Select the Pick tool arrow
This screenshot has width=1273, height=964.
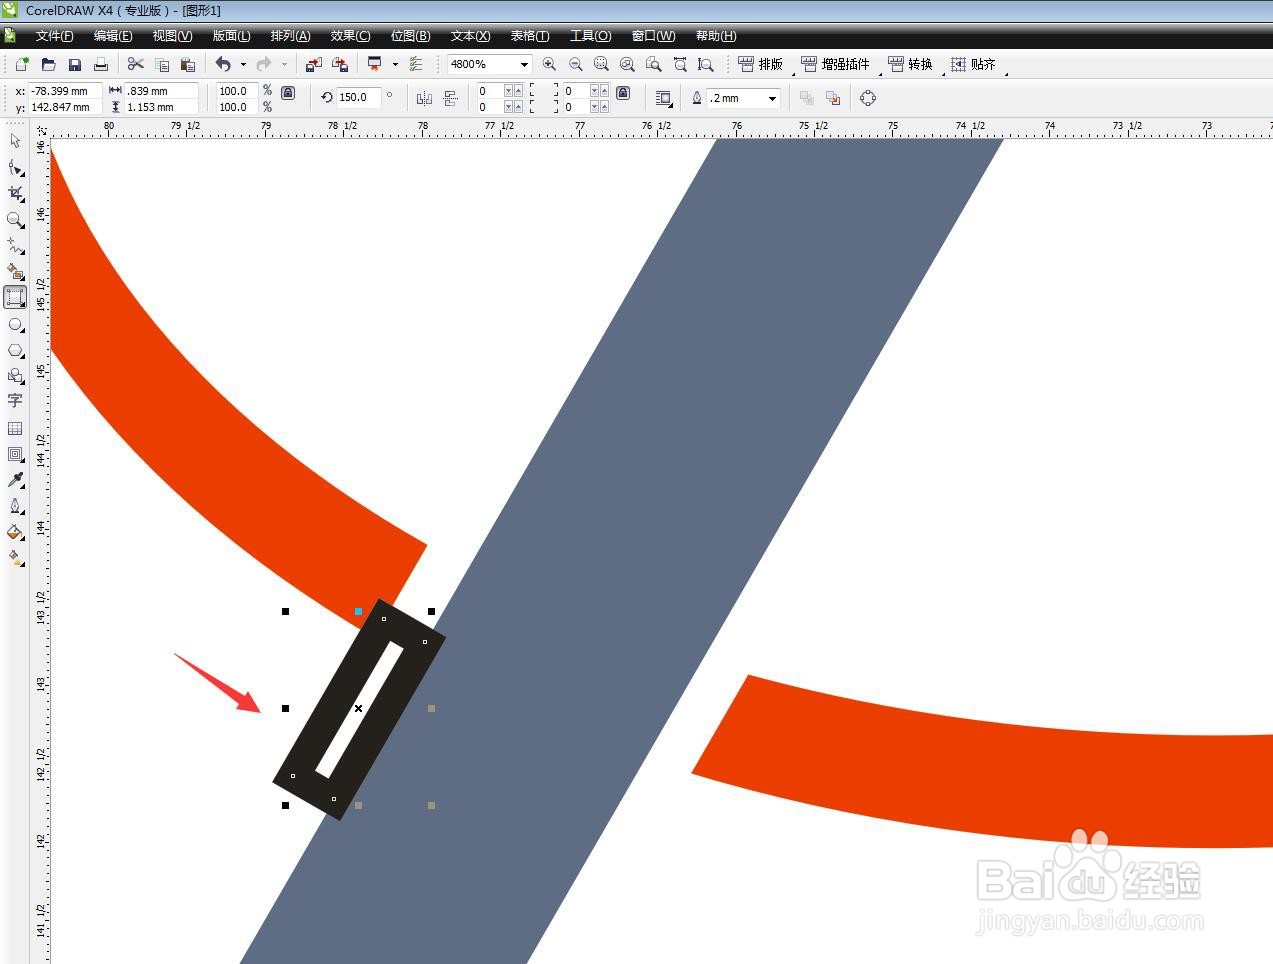click(15, 141)
